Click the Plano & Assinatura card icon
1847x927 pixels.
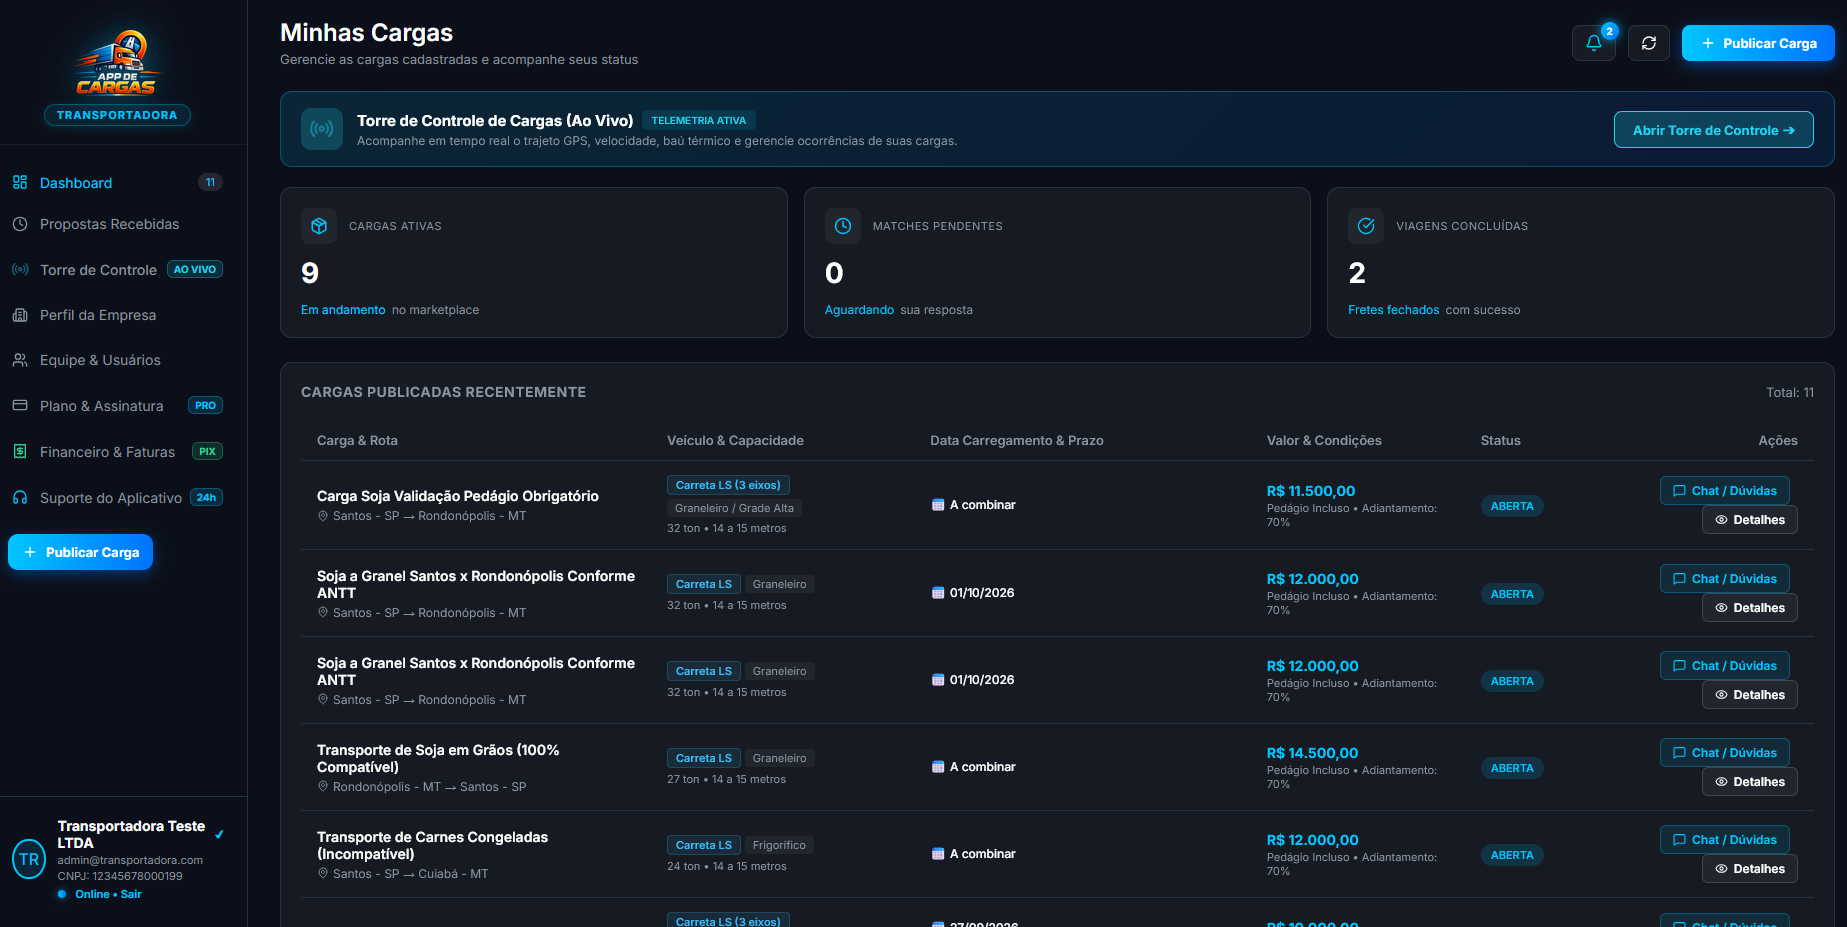pyautogui.click(x=20, y=405)
